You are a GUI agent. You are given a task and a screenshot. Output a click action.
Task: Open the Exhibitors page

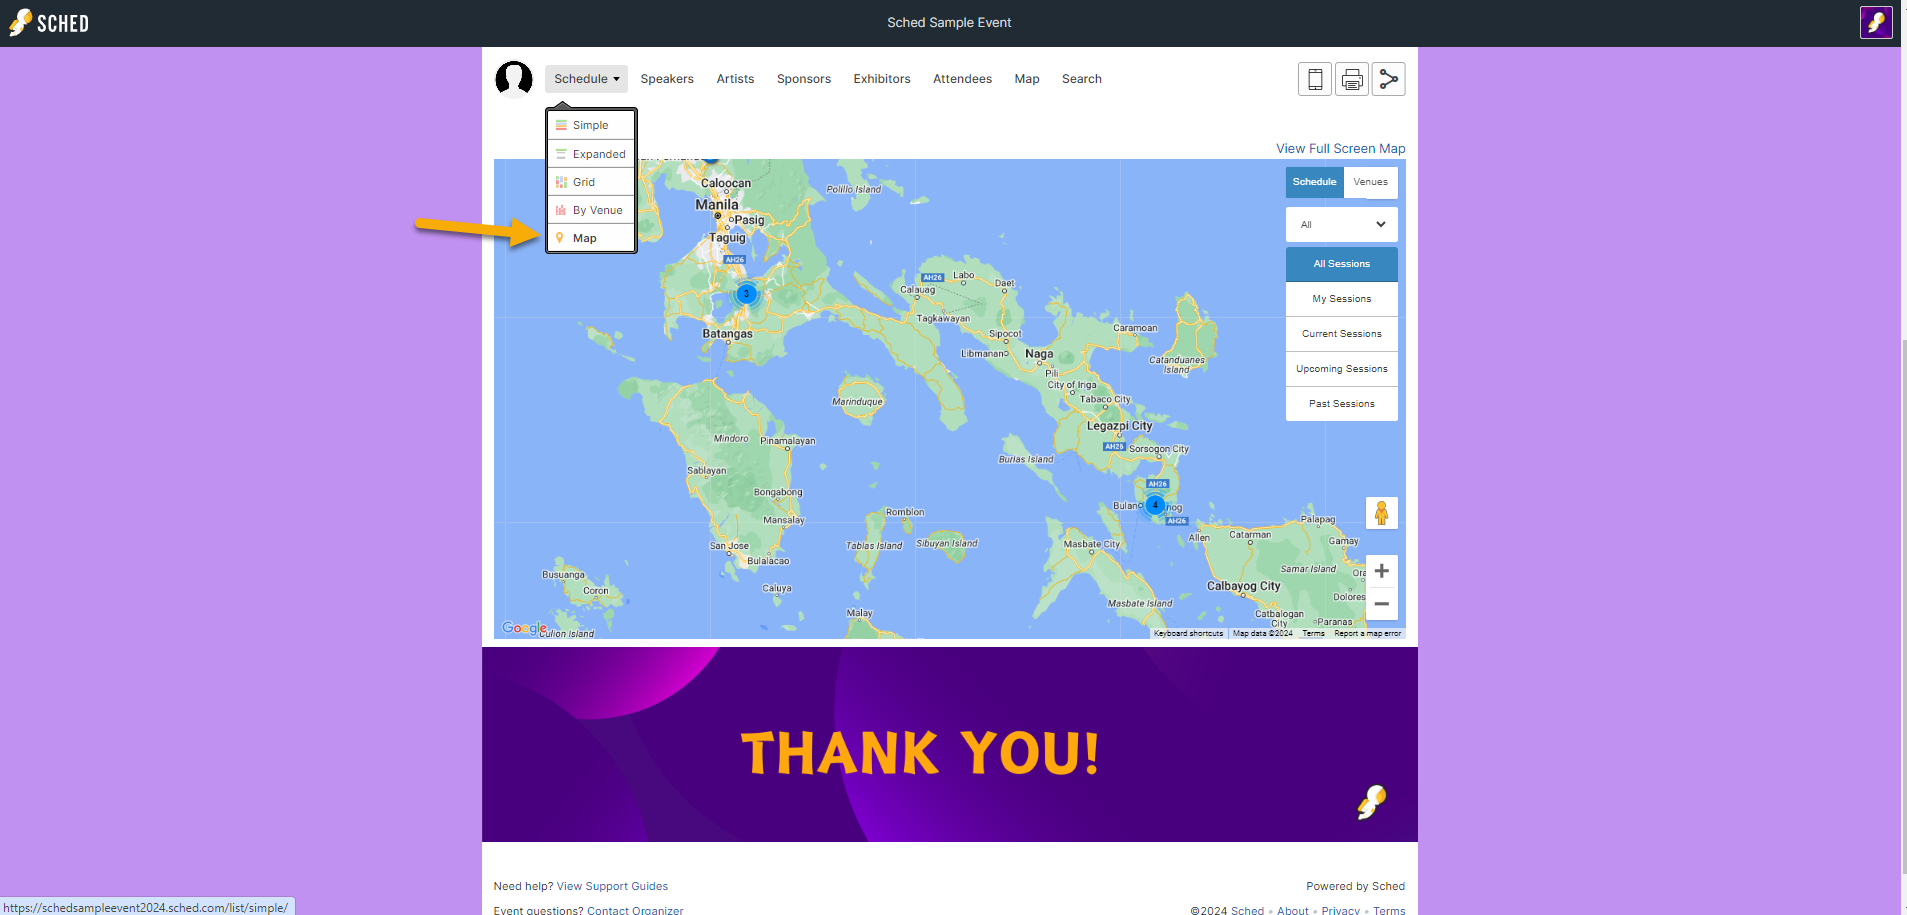(x=882, y=79)
